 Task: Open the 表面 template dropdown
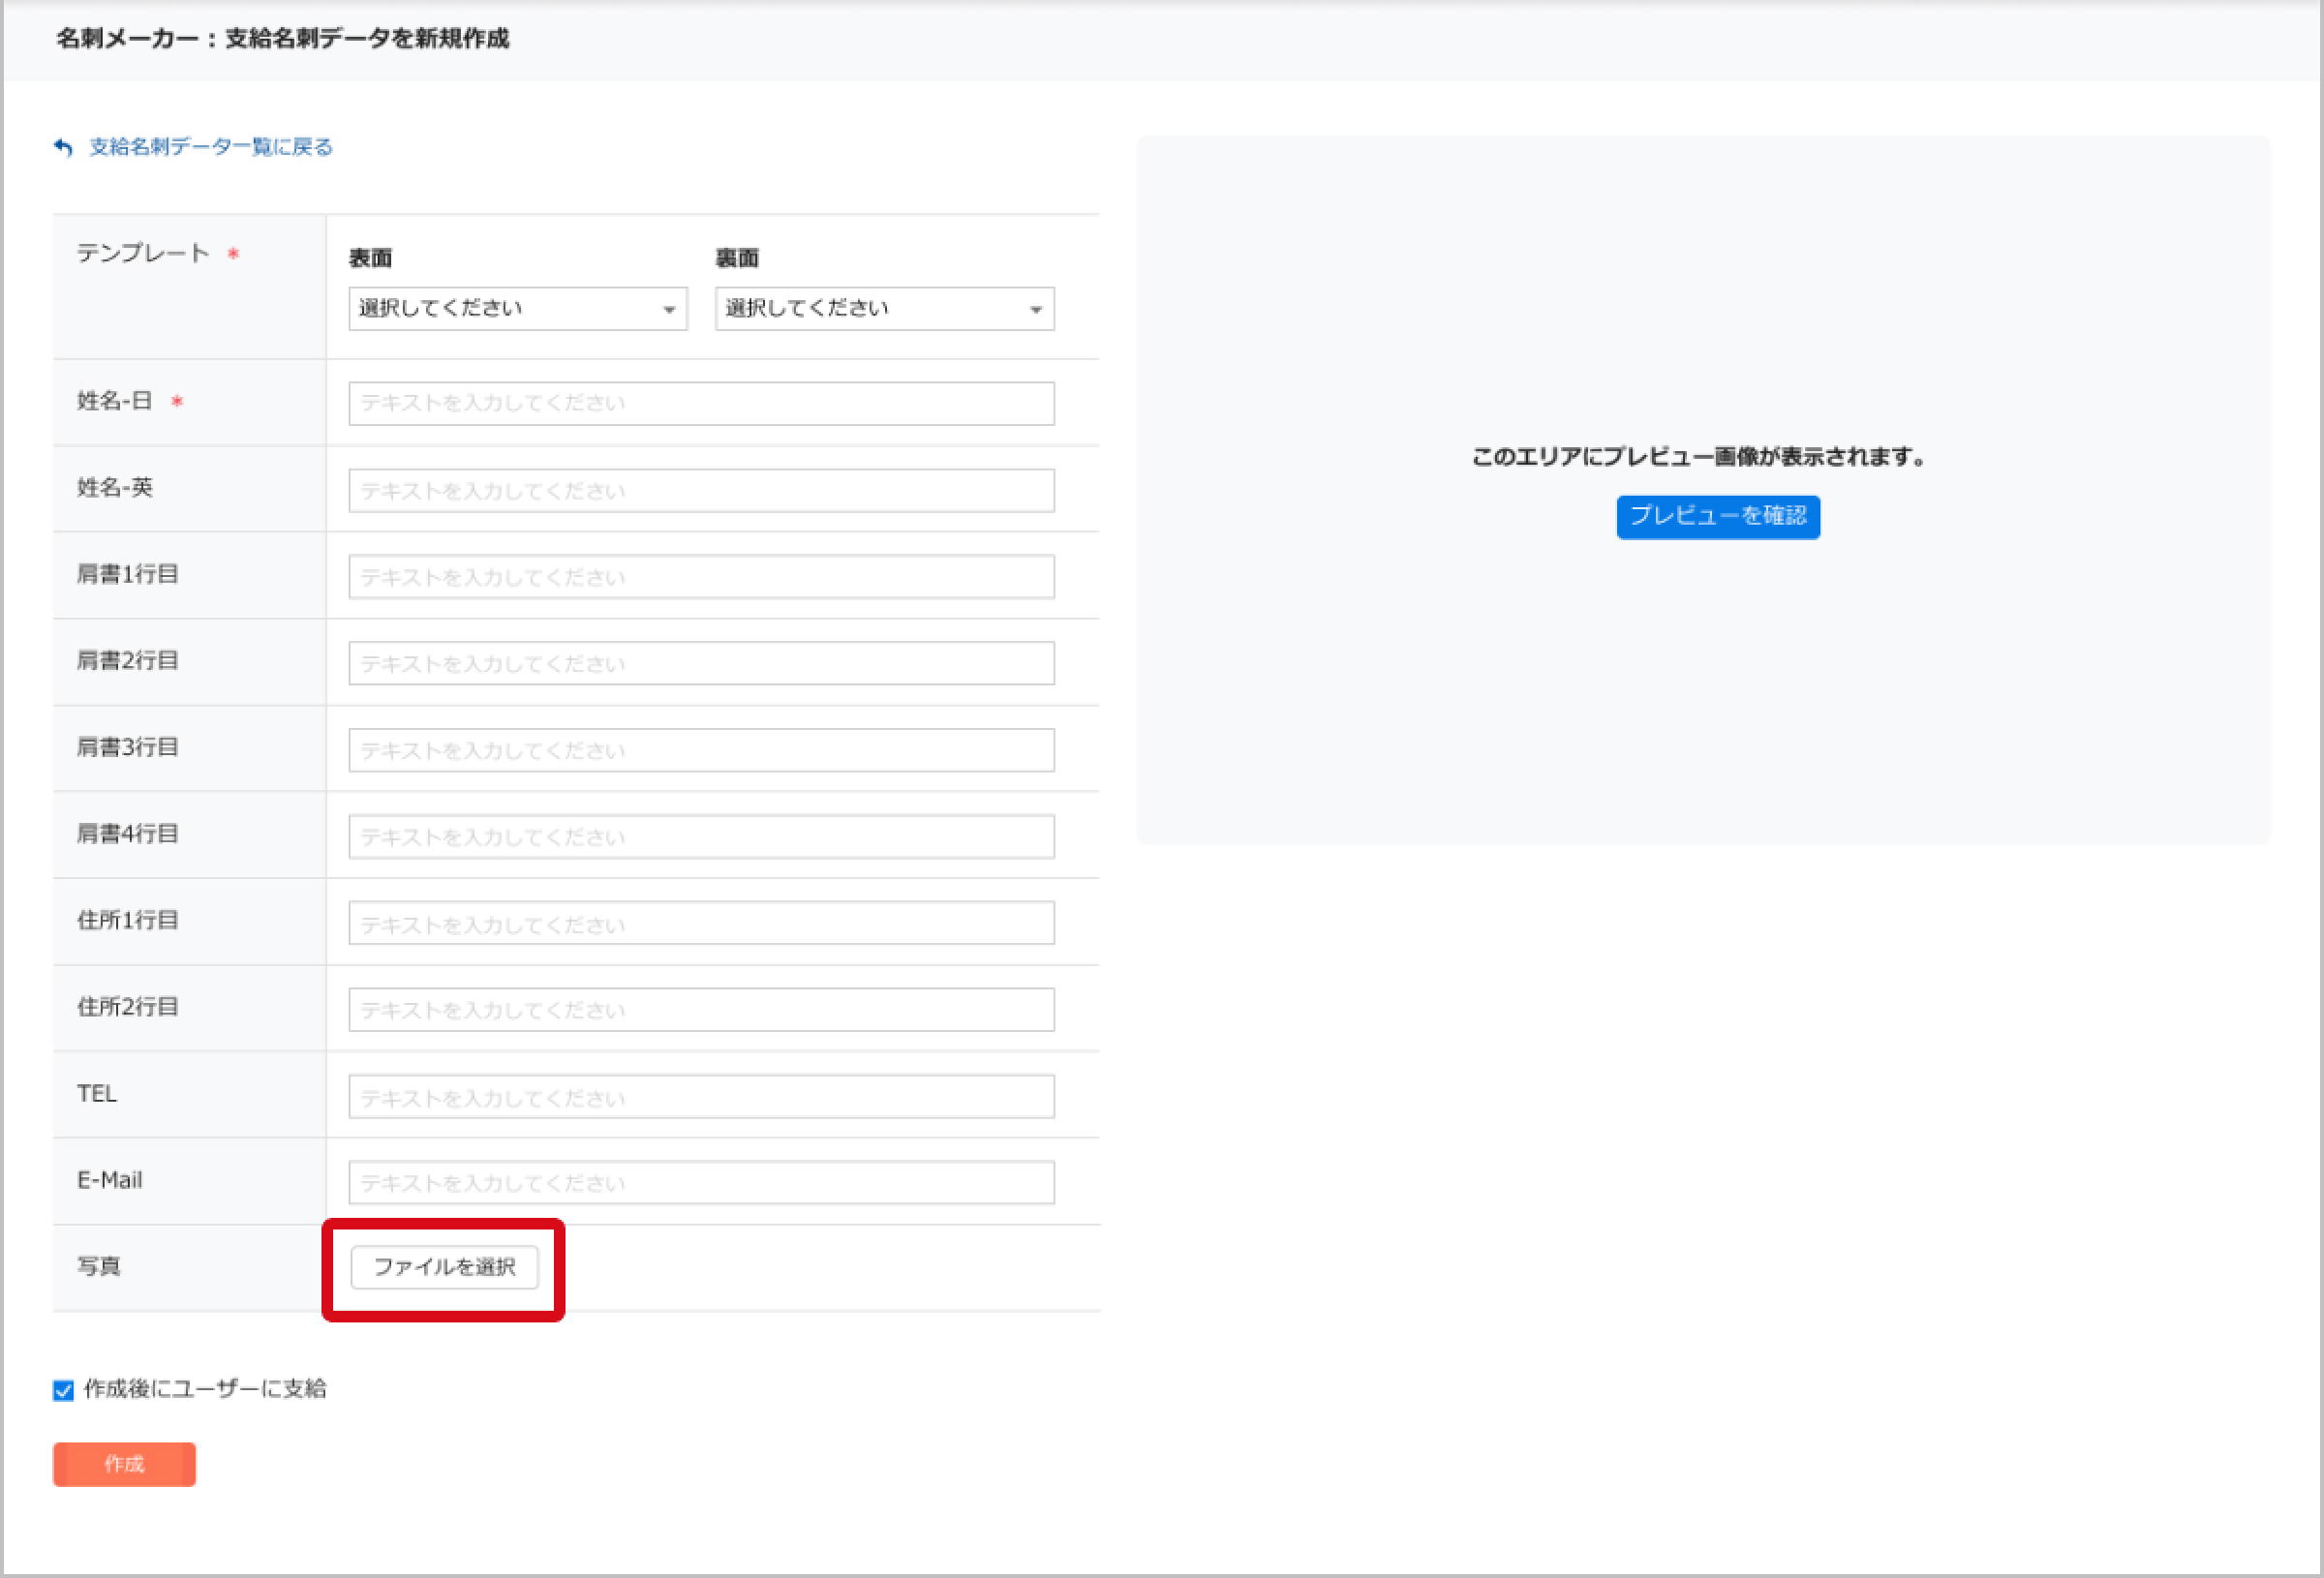point(516,308)
